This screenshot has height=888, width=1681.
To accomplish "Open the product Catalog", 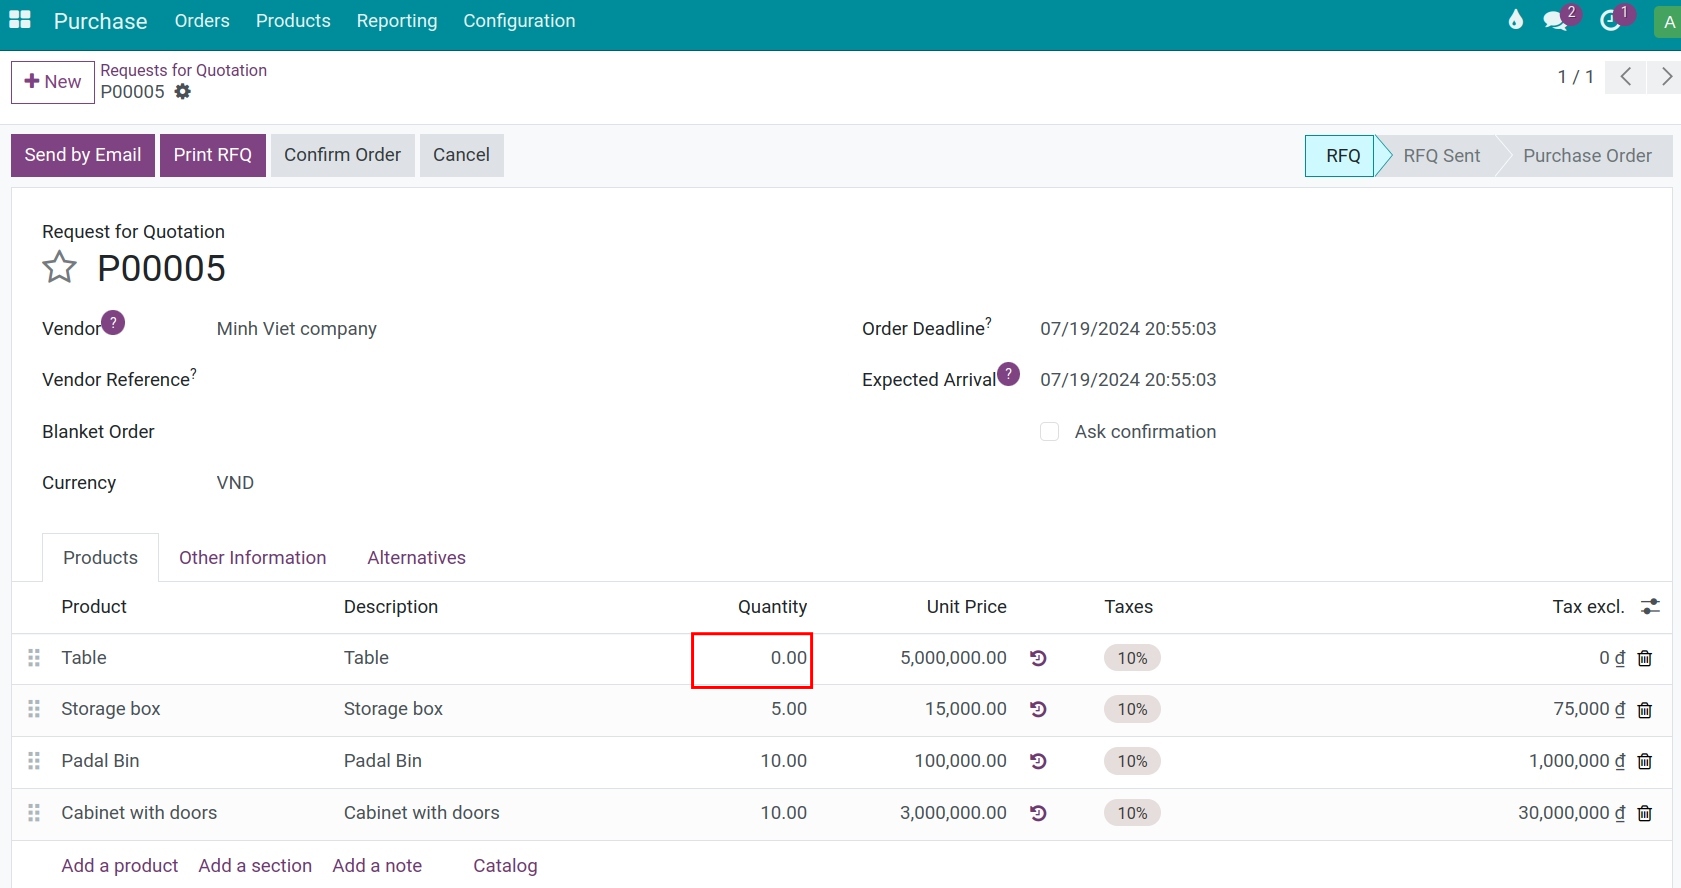I will 505,866.
